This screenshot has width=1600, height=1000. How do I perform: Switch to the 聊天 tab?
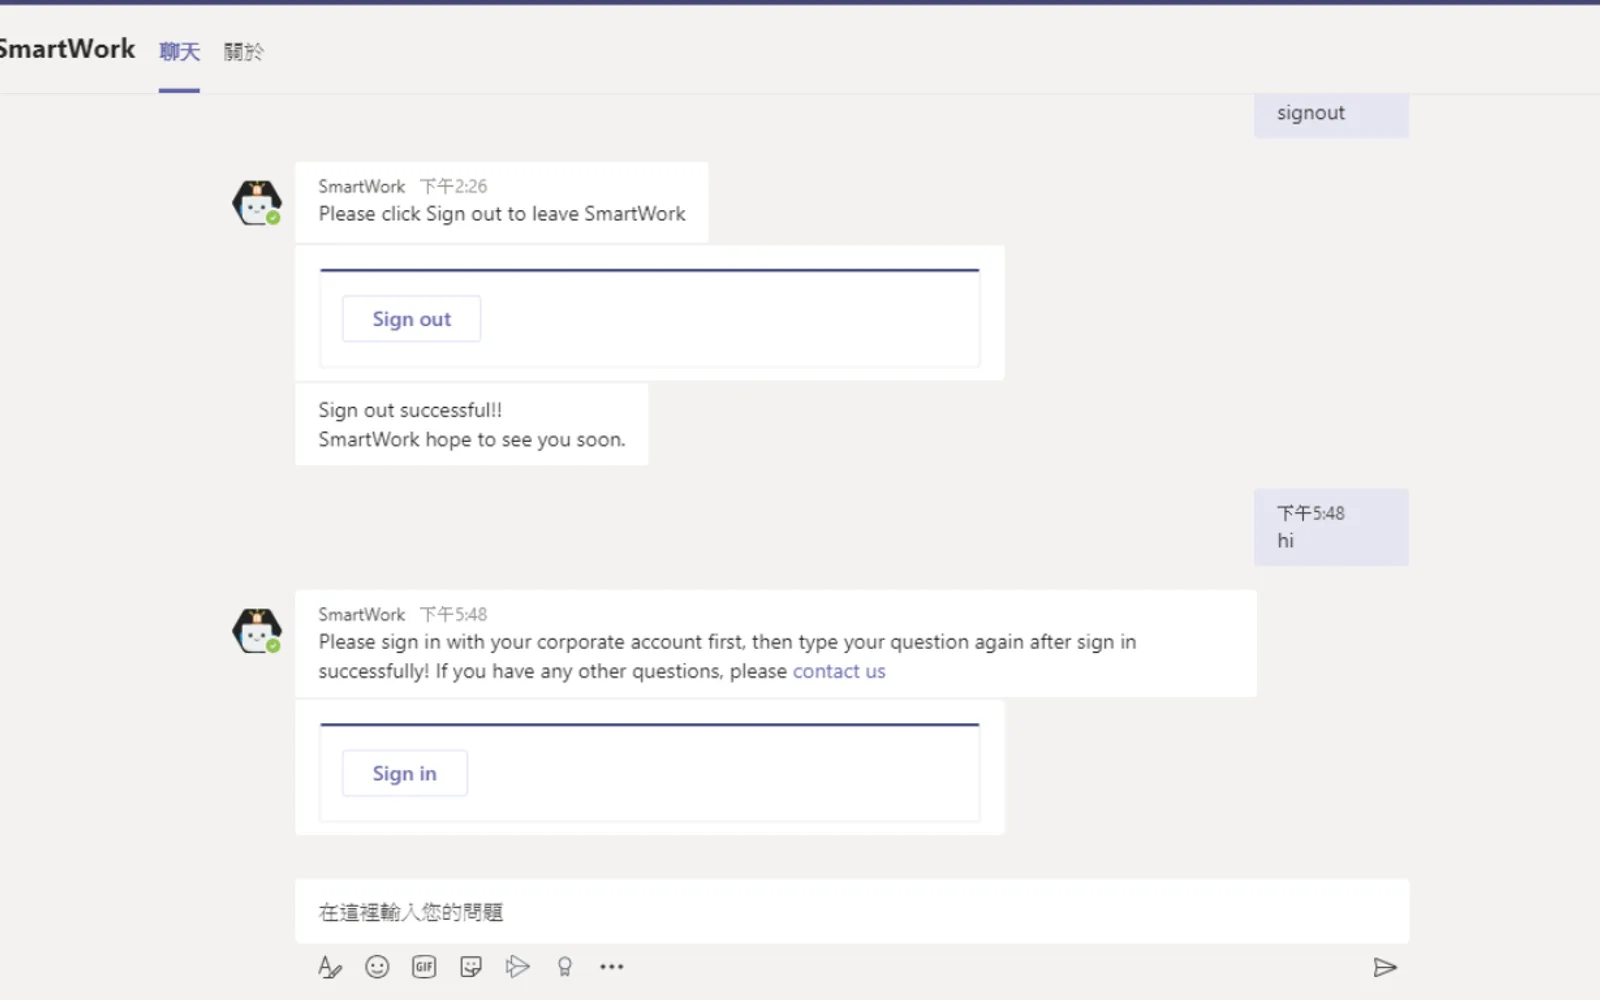pos(180,51)
